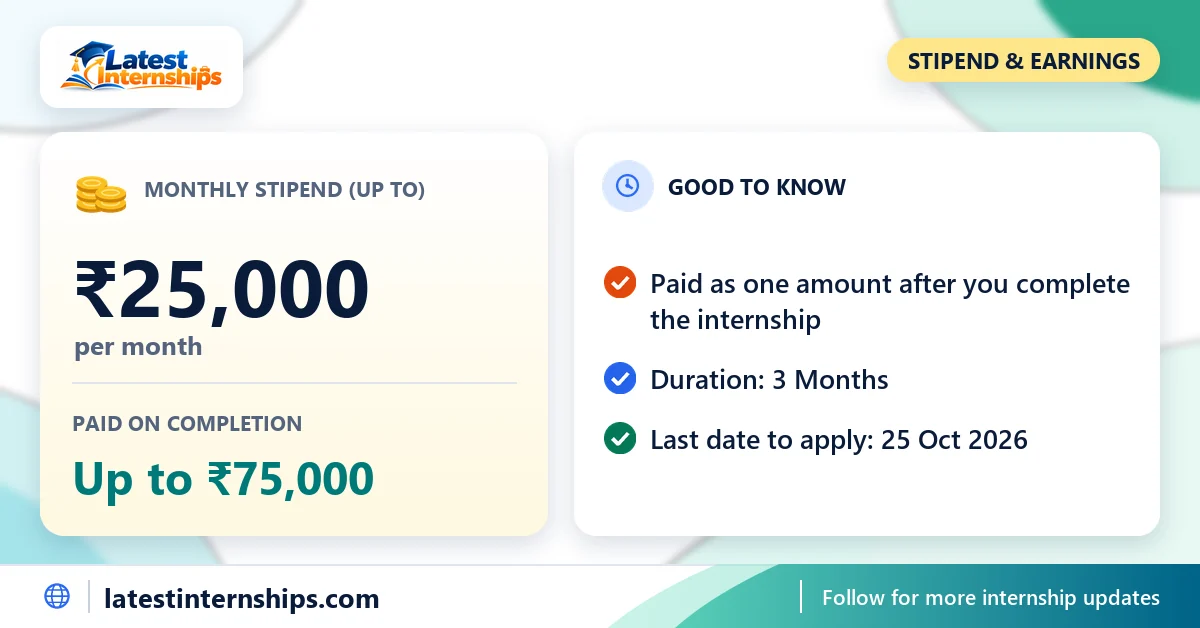Viewport: 1200px width, 628px height.
Task: Click the orange checkmark beside paid amount
Action: (620, 283)
